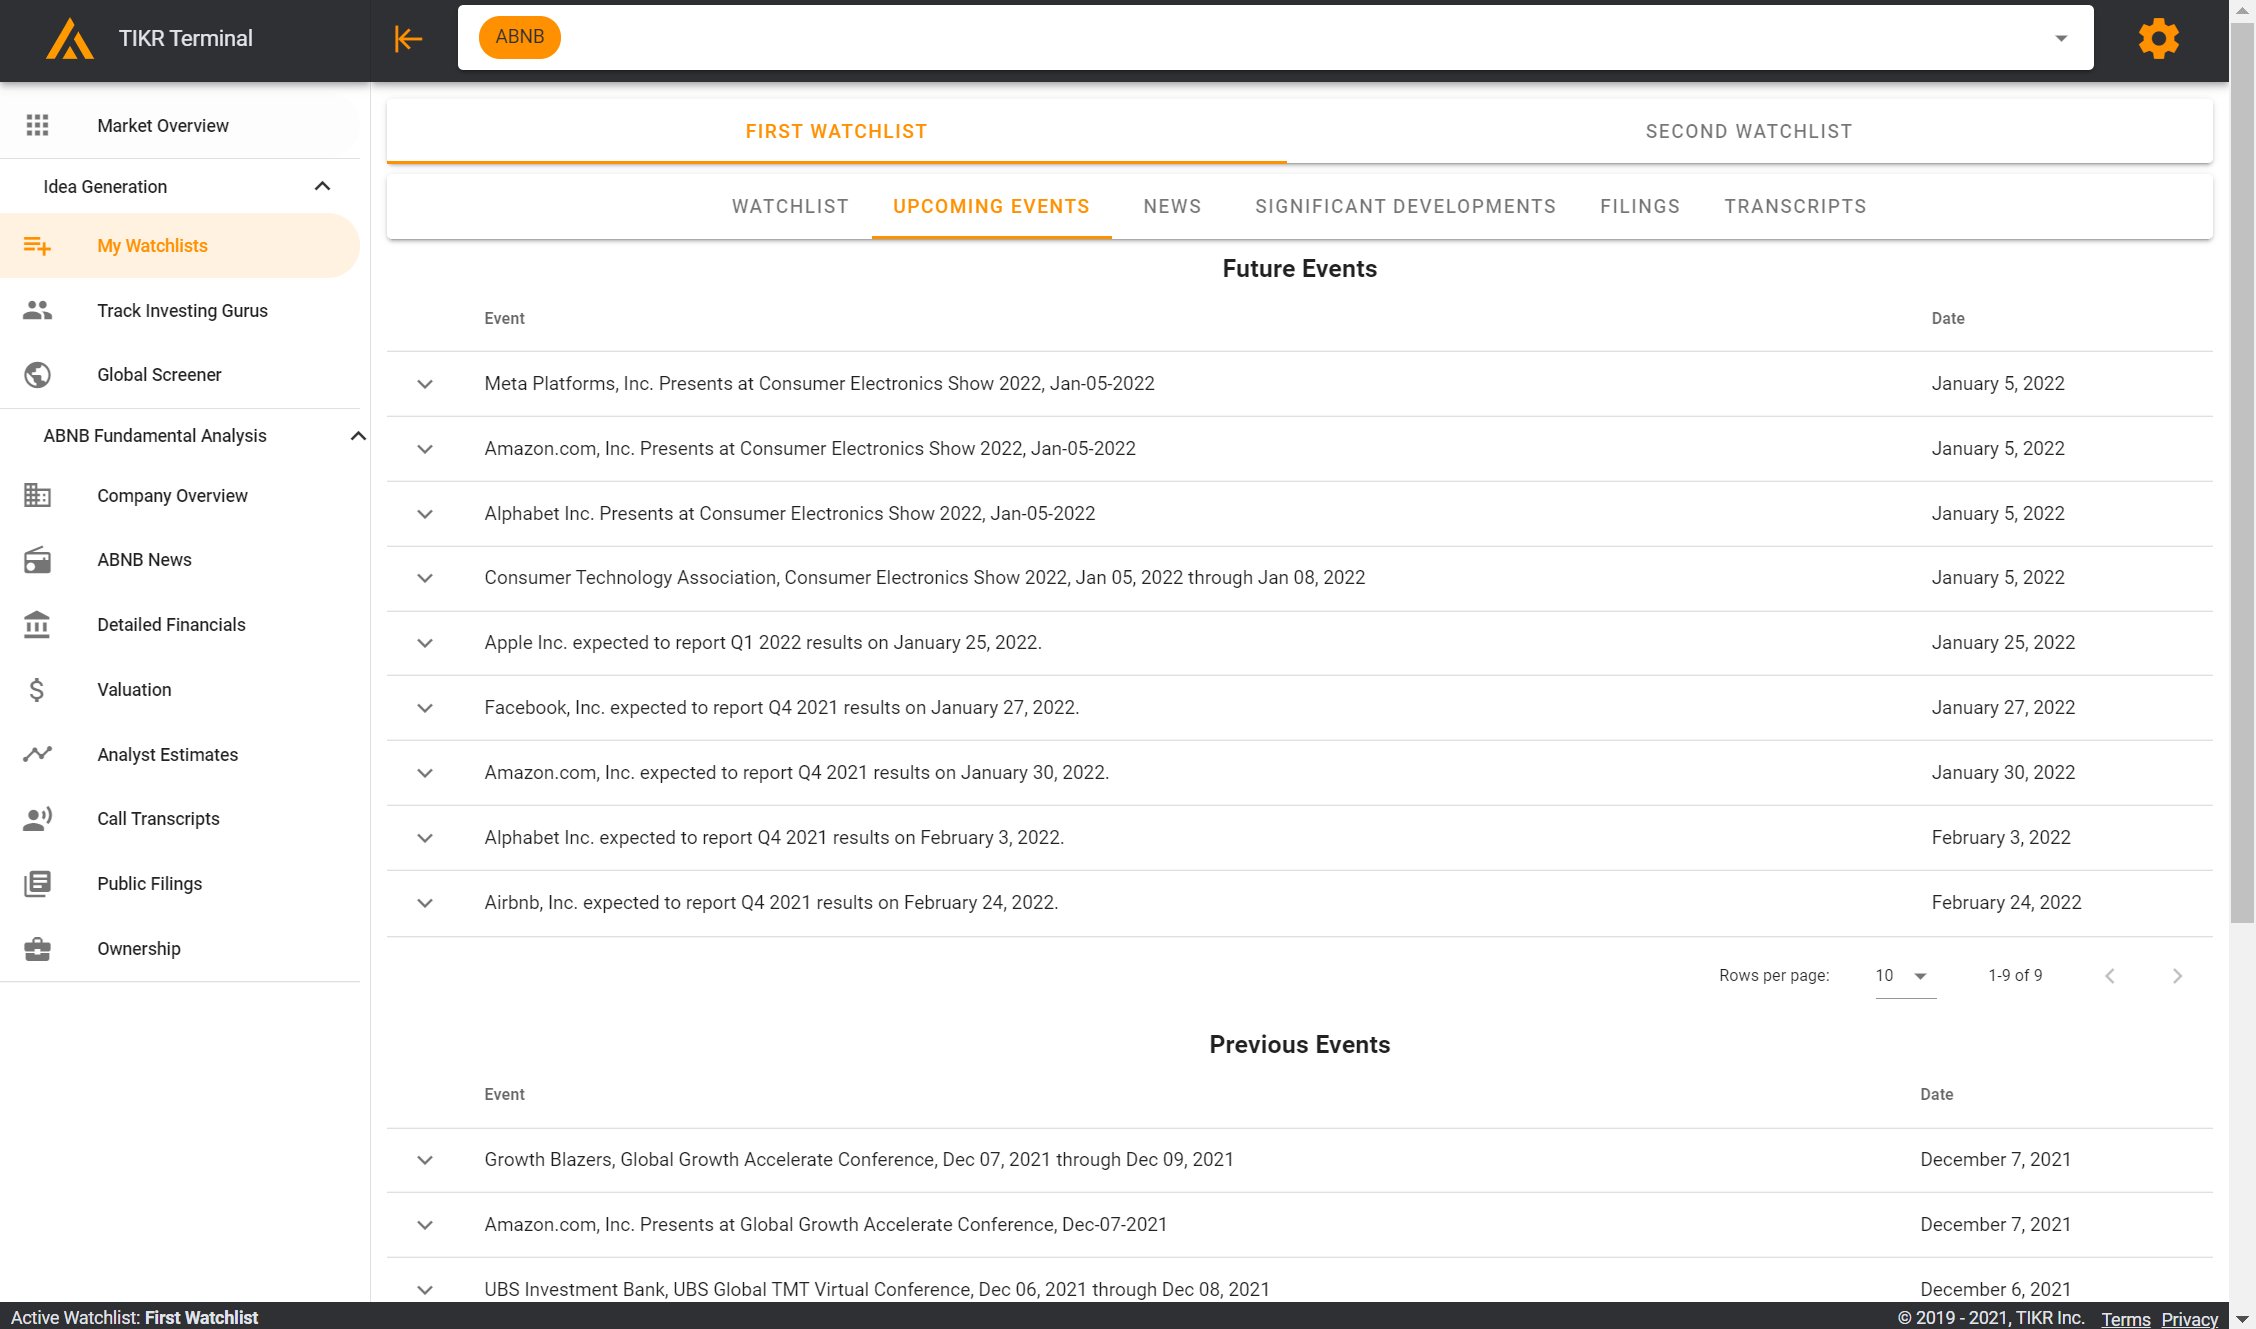This screenshot has width=2256, height=1329.
Task: Click the Privacy link in footer
Action: 2190,1319
